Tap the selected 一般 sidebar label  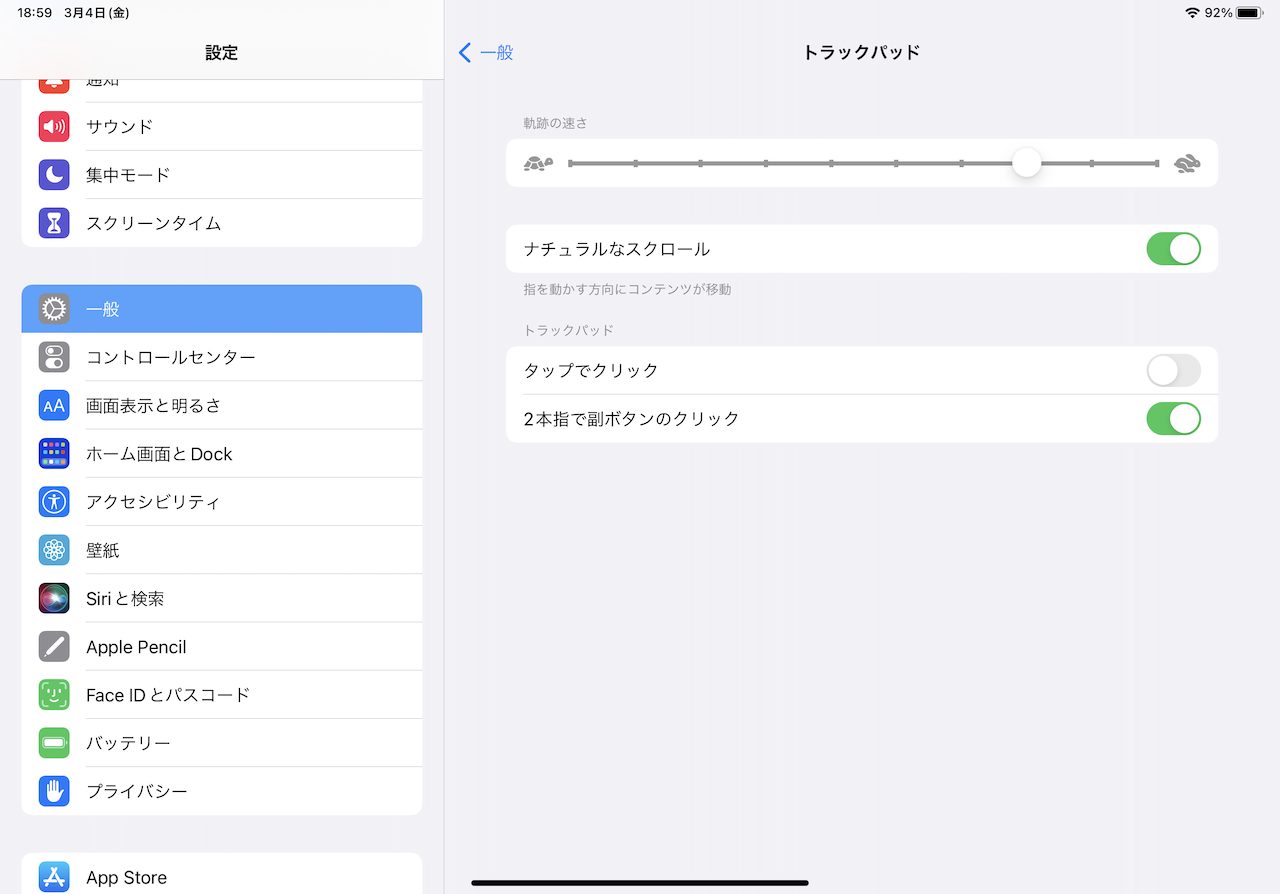tap(103, 309)
